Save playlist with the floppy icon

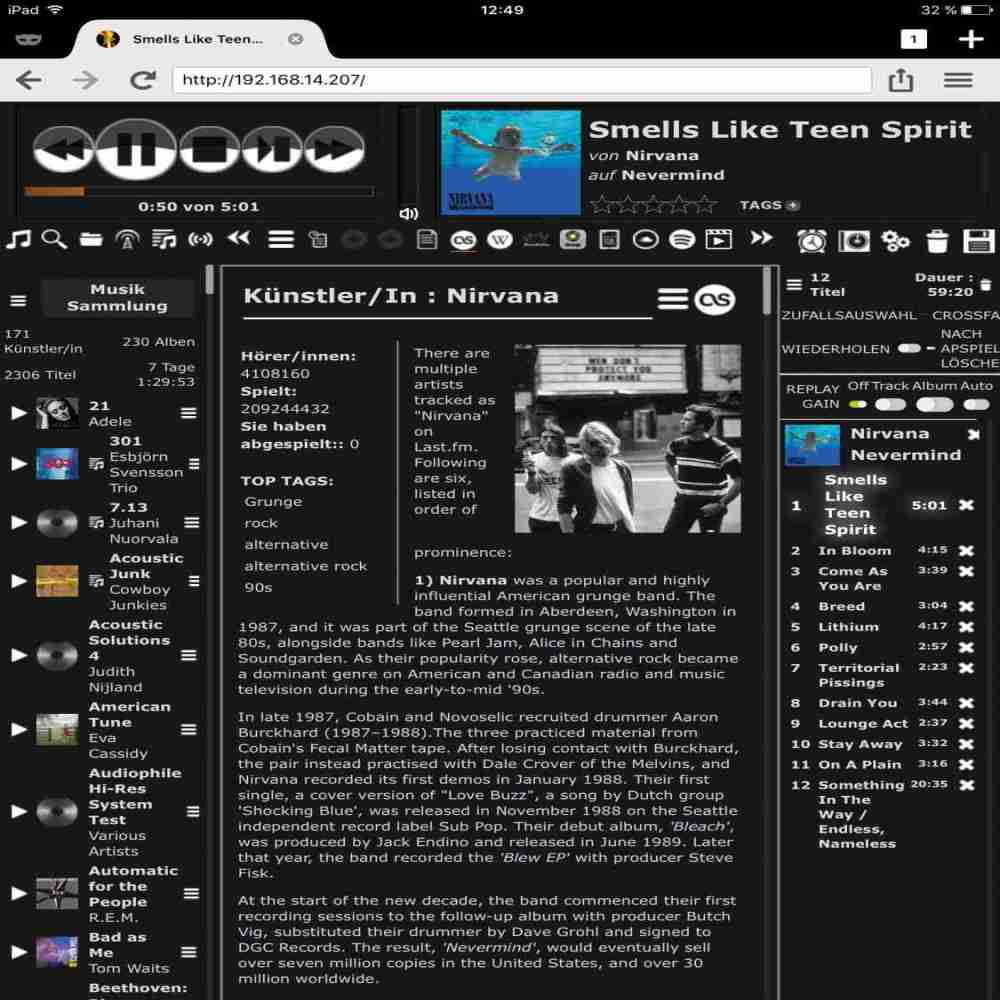pos(979,241)
